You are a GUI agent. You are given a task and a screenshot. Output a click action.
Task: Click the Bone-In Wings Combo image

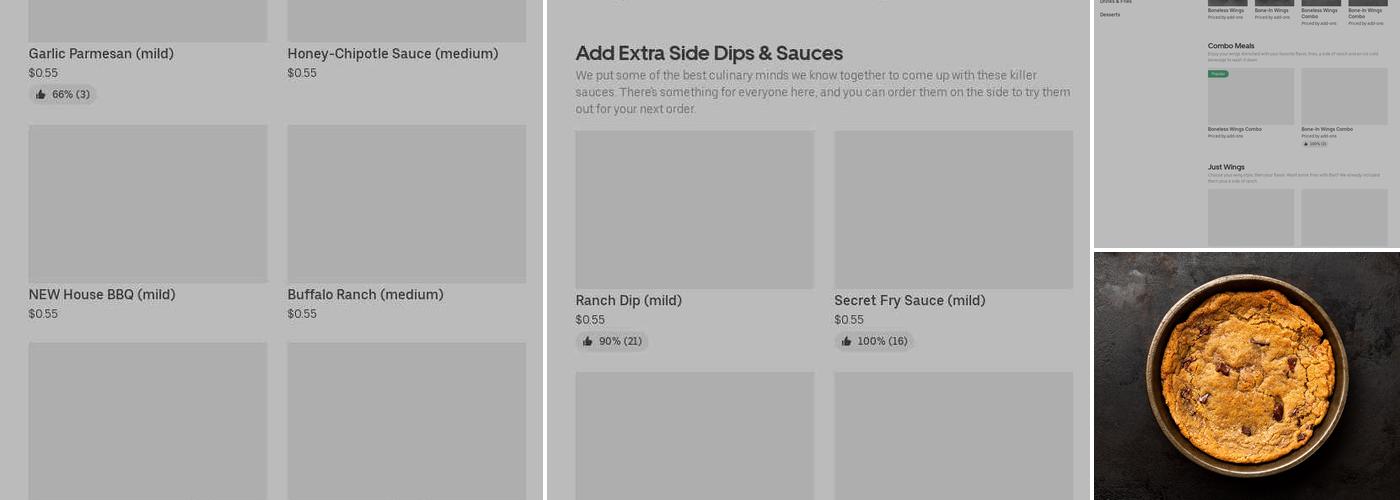[x=1344, y=96]
